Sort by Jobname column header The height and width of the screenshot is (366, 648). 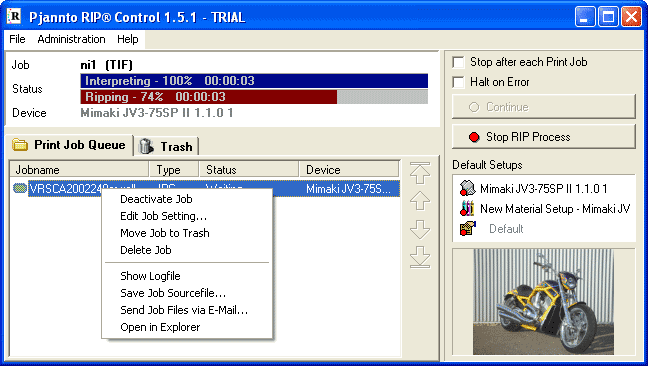79,170
